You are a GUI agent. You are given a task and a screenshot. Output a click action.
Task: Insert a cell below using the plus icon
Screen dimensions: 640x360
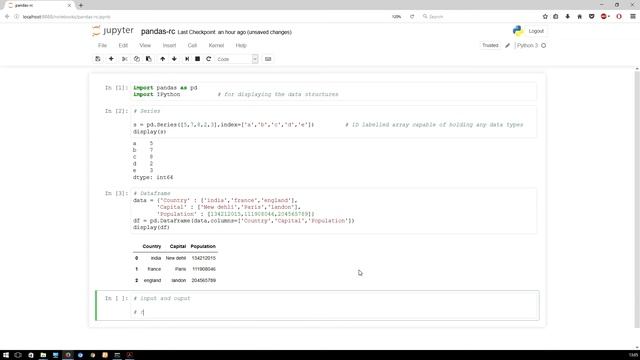[x=111, y=59]
